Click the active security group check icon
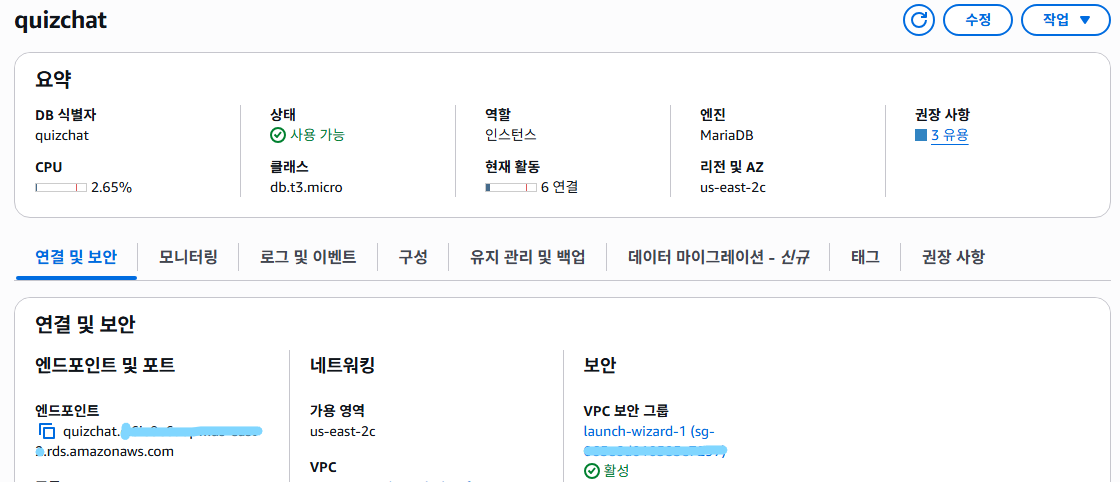The image size is (1120, 482). [591, 471]
